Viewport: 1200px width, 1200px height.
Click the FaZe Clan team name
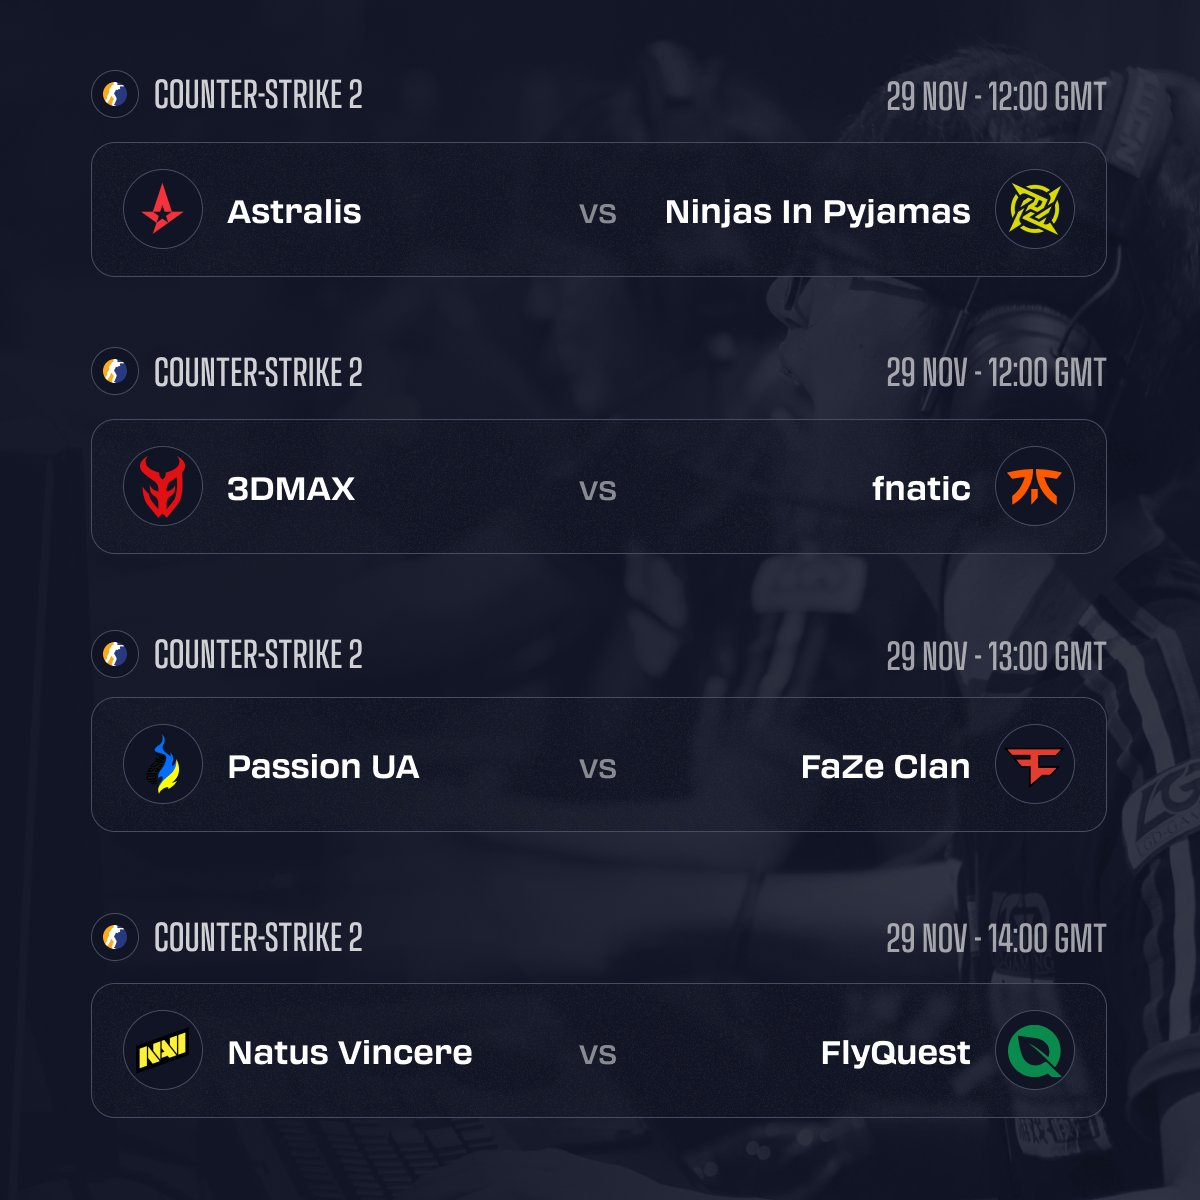click(x=885, y=767)
